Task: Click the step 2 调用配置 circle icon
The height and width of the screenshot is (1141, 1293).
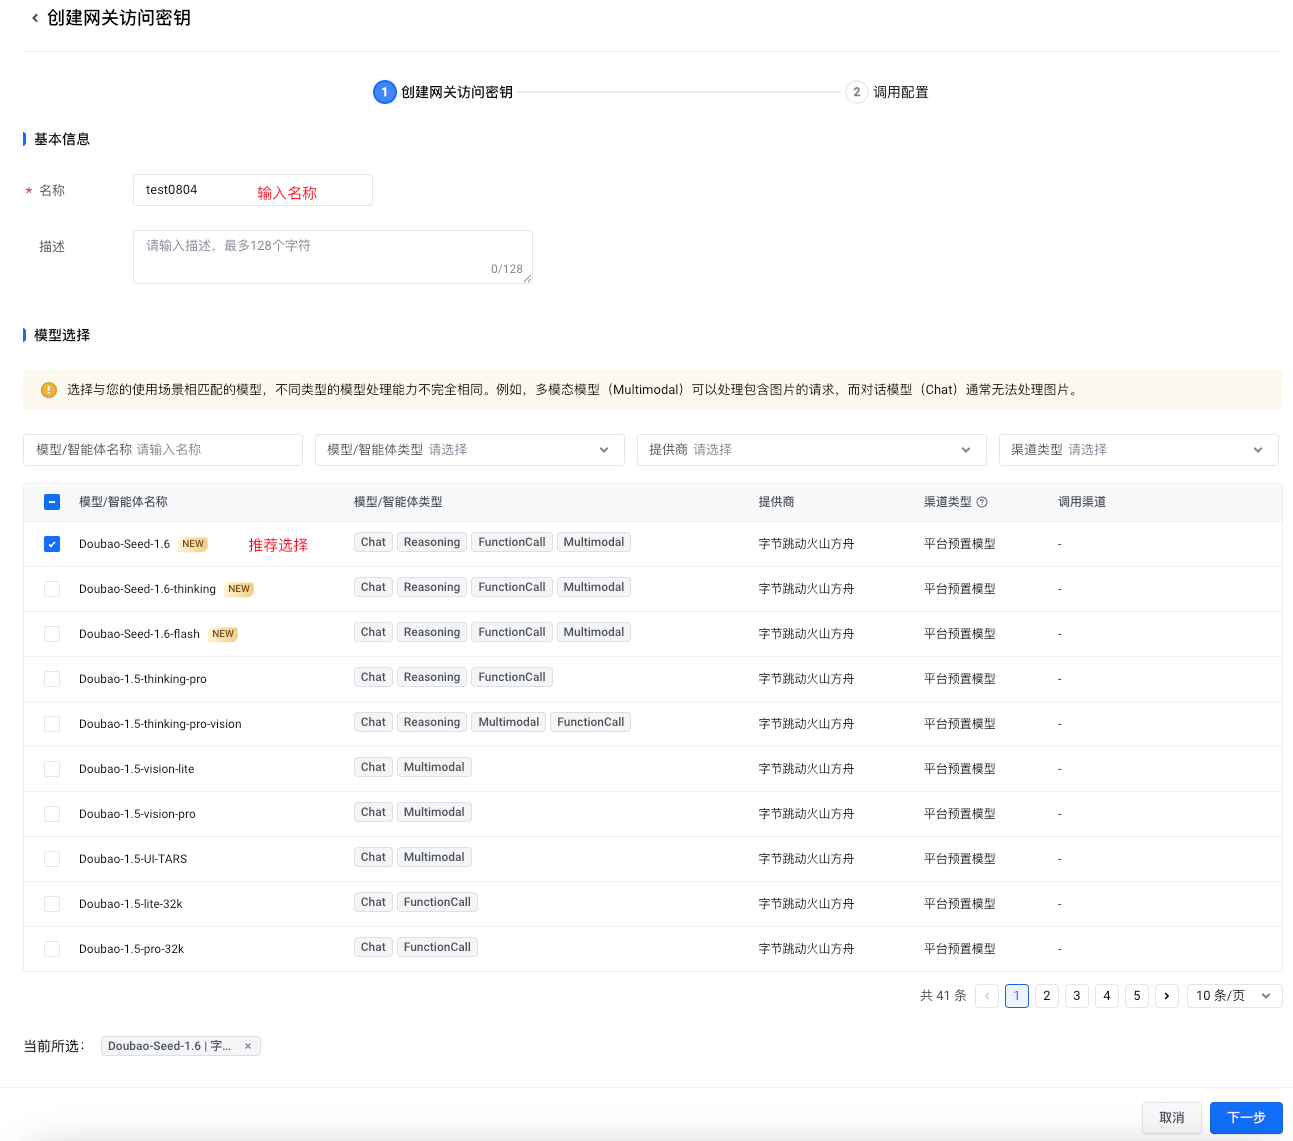Action: [856, 92]
